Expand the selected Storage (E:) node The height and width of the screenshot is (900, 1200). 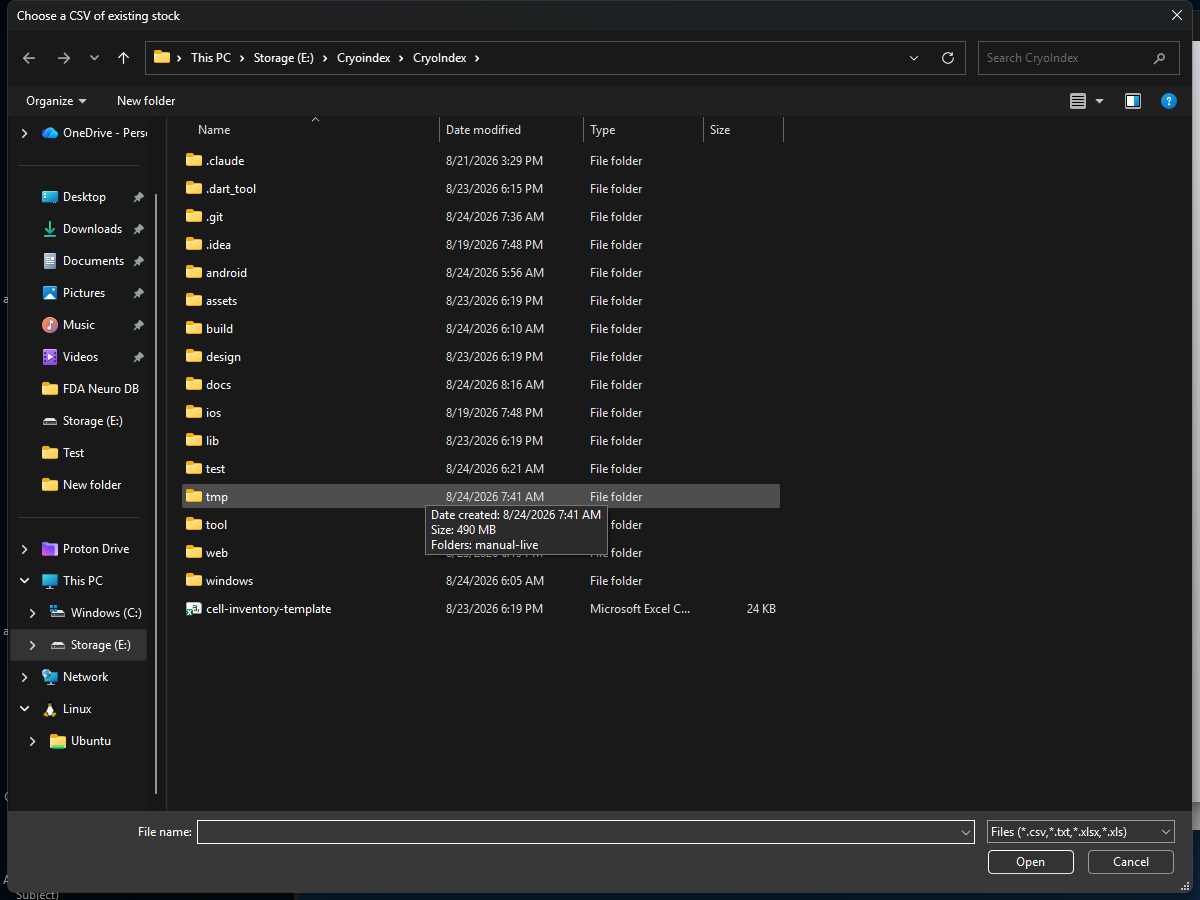(33, 645)
